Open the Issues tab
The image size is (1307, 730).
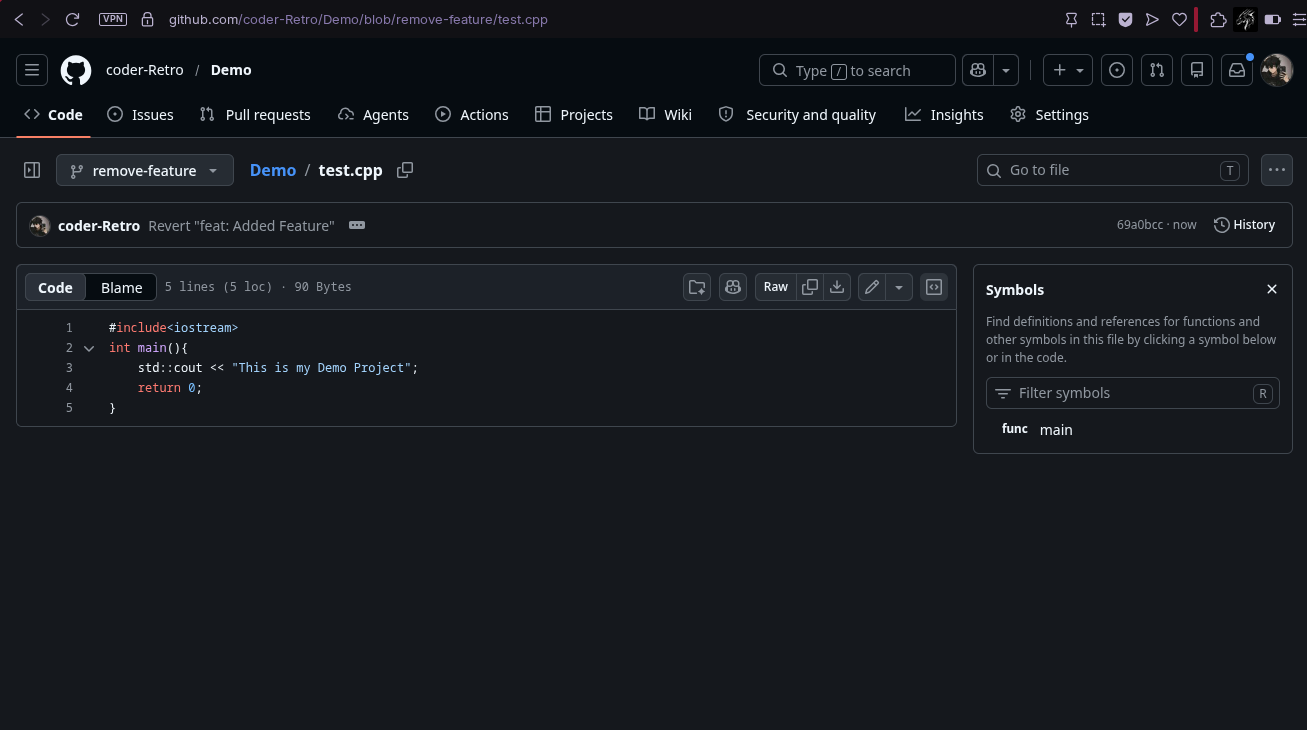(141, 115)
